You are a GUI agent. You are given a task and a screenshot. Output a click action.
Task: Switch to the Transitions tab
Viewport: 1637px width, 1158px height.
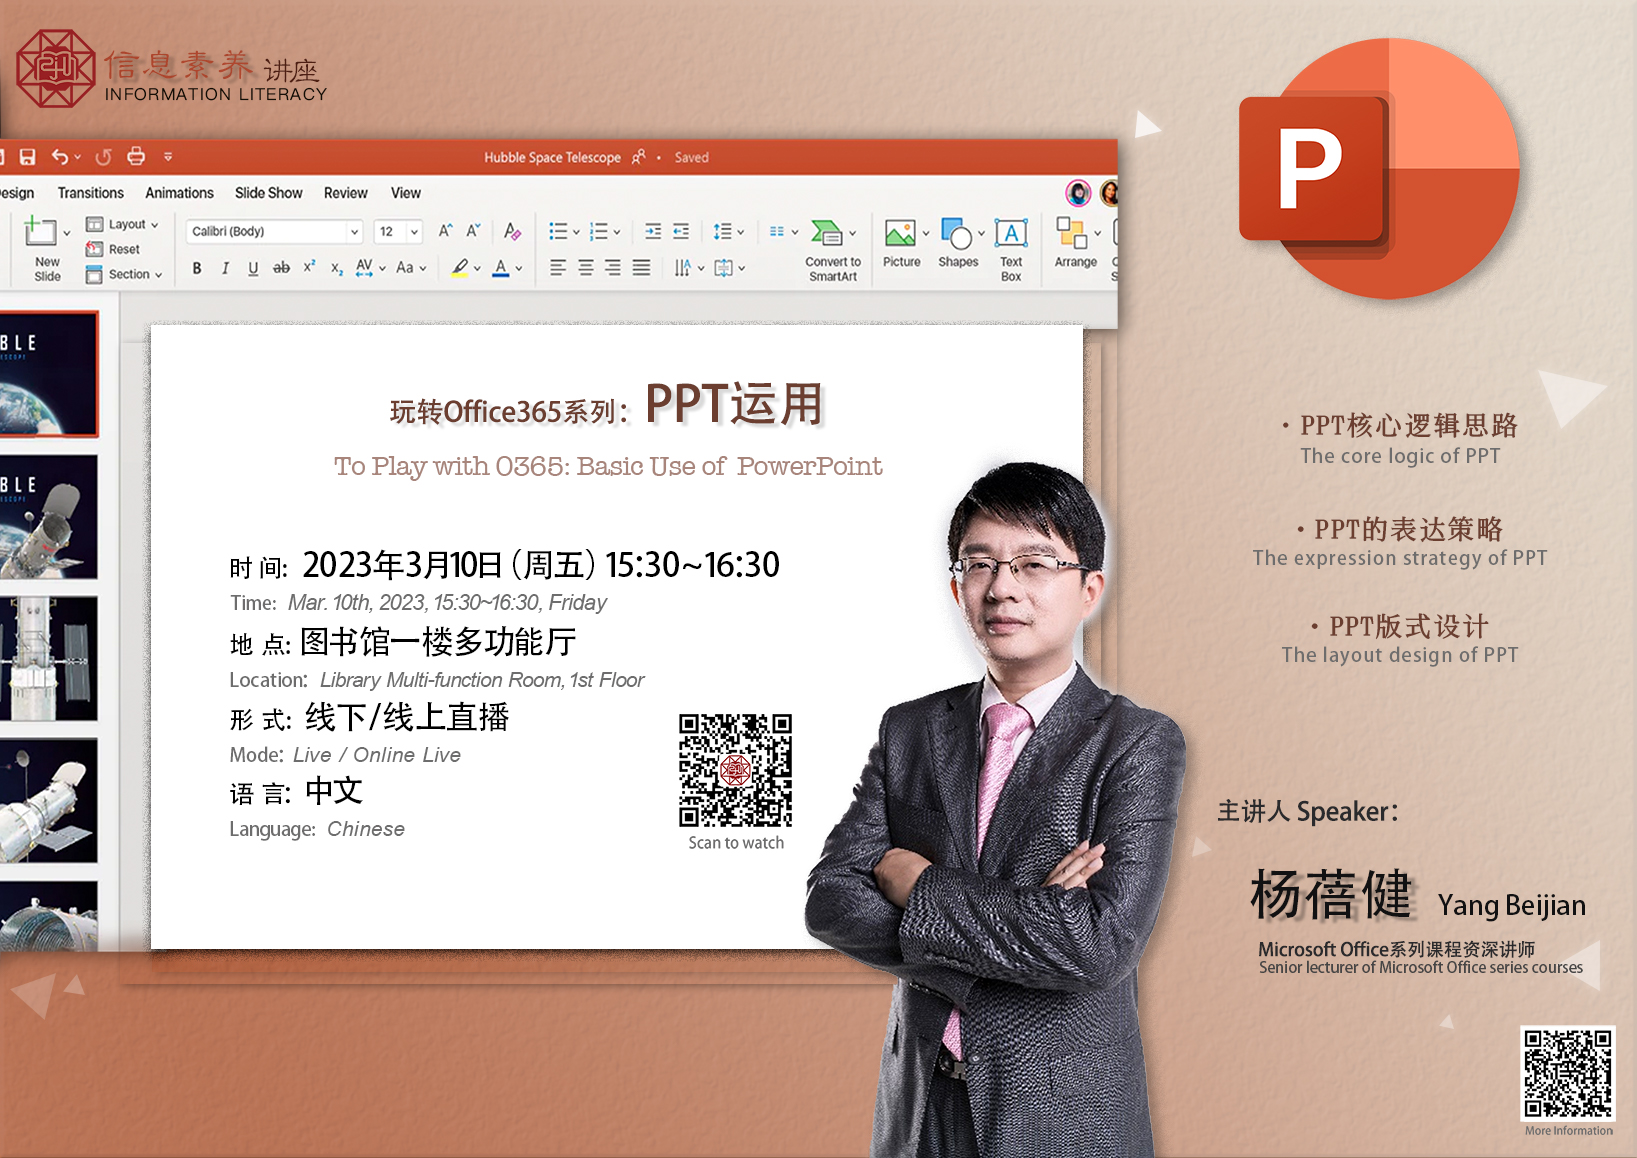point(90,193)
